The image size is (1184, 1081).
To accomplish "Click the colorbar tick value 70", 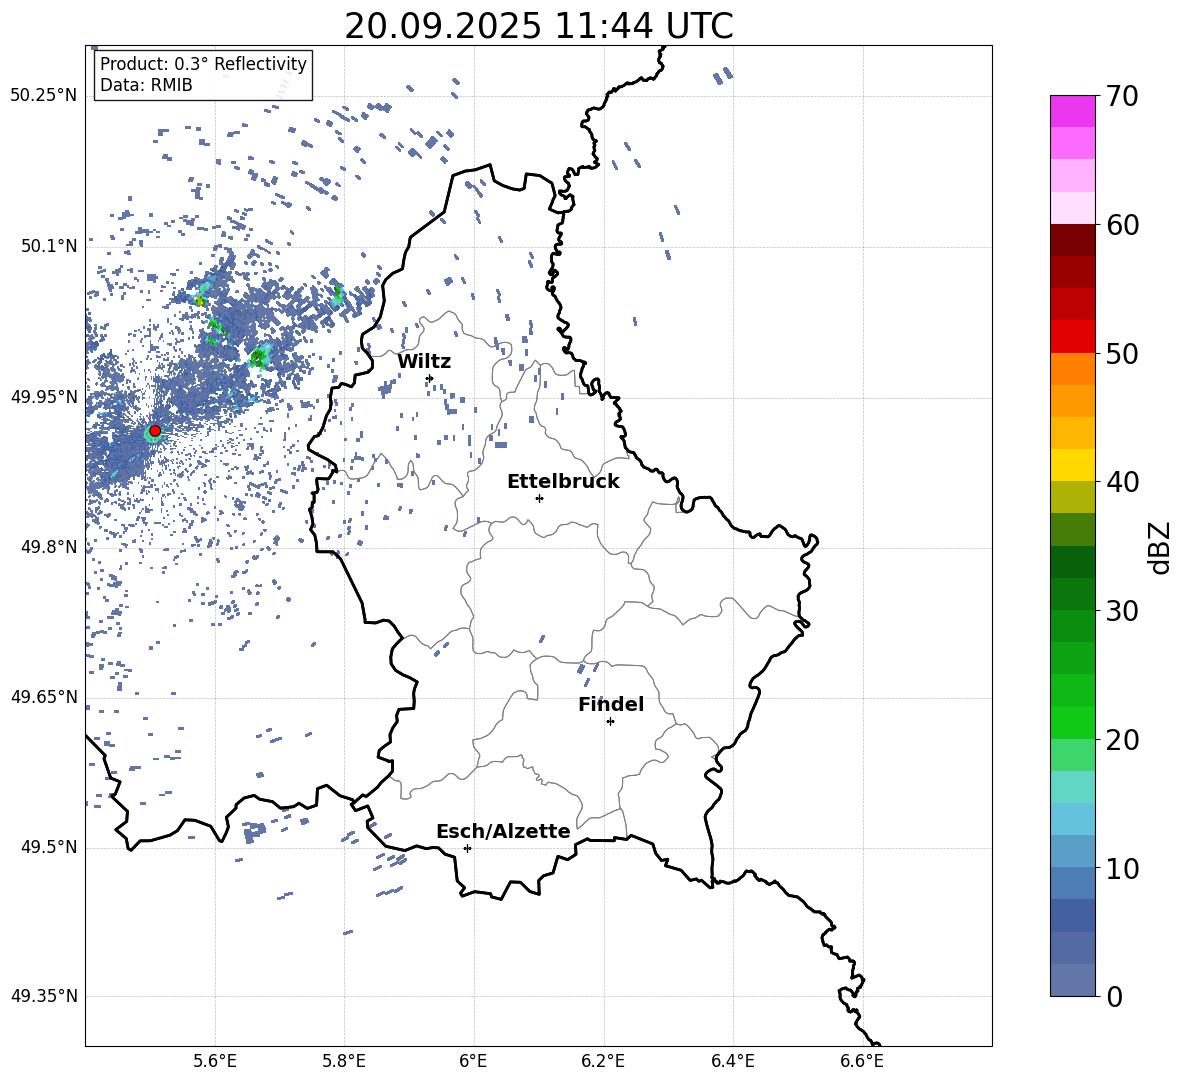I will pyautogui.click(x=1122, y=96).
